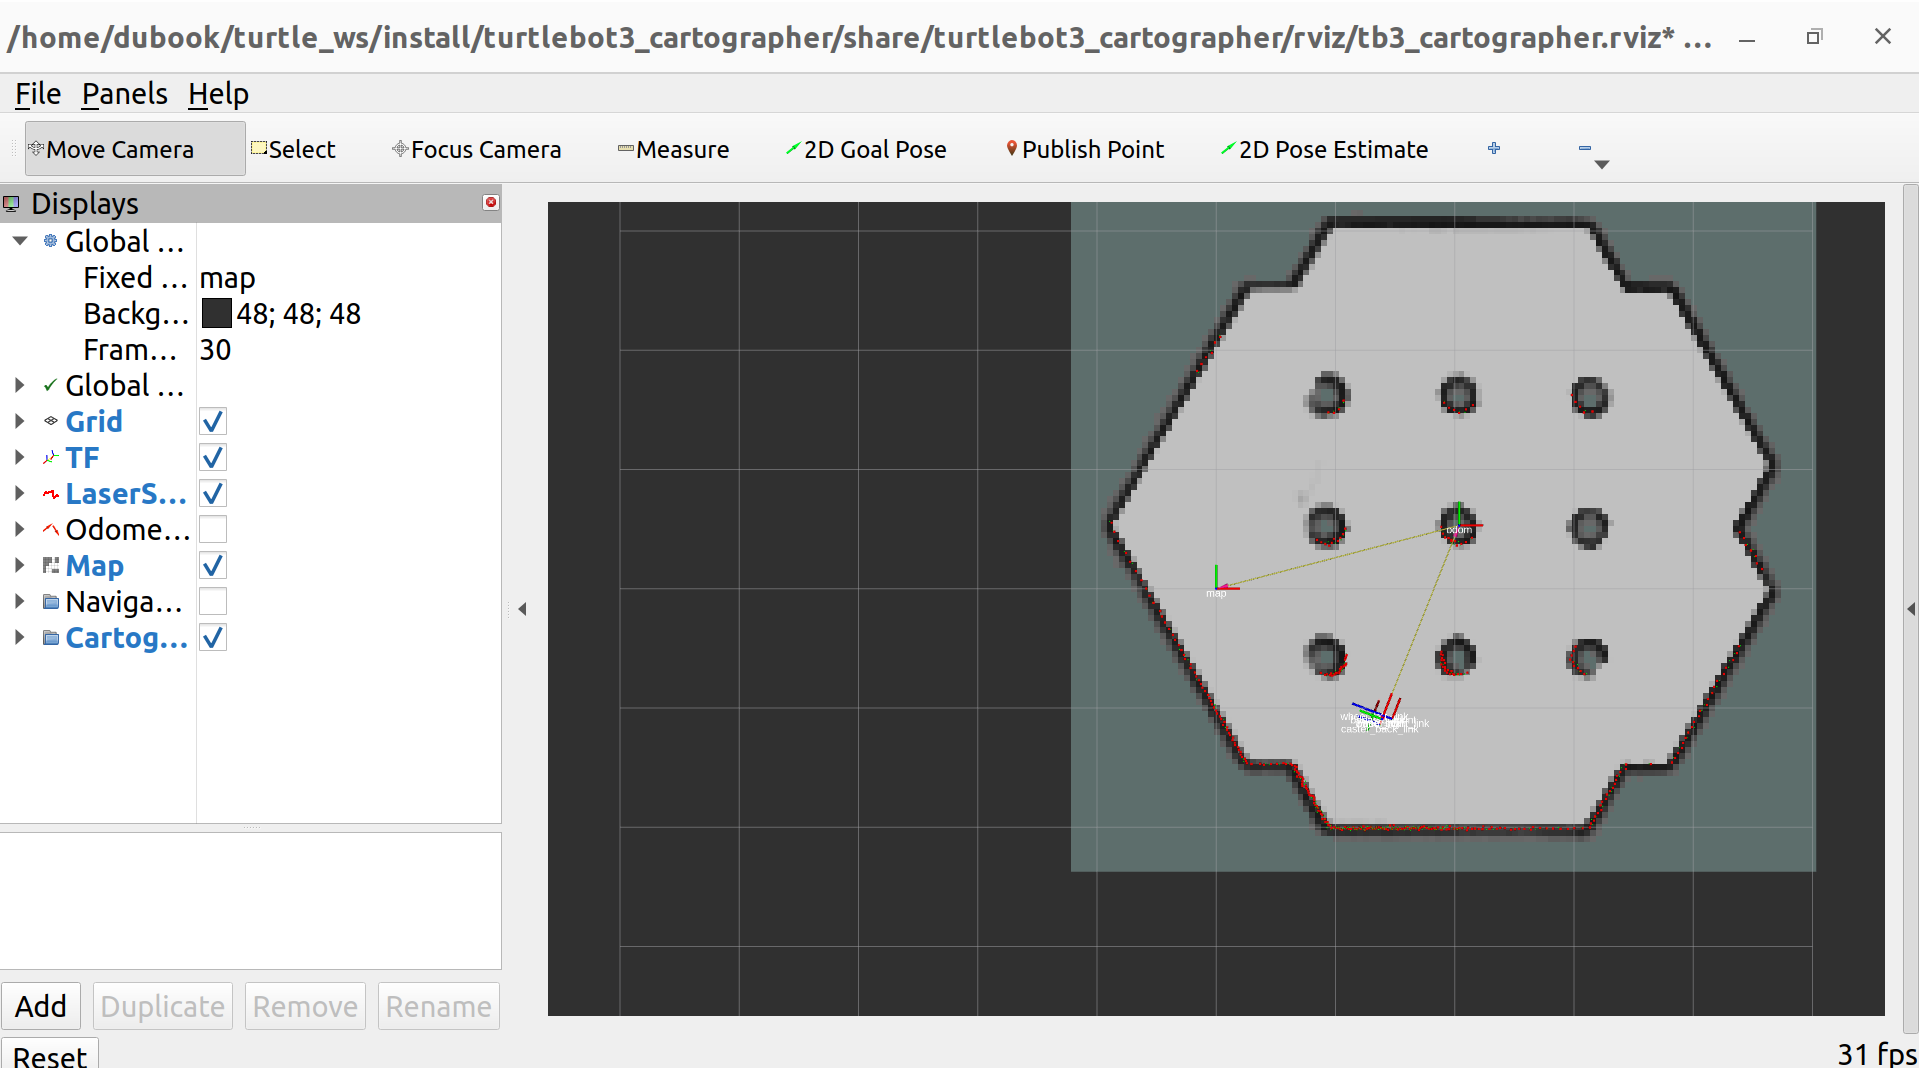
Task: Click the Remove button
Action: pyautogui.click(x=305, y=1006)
